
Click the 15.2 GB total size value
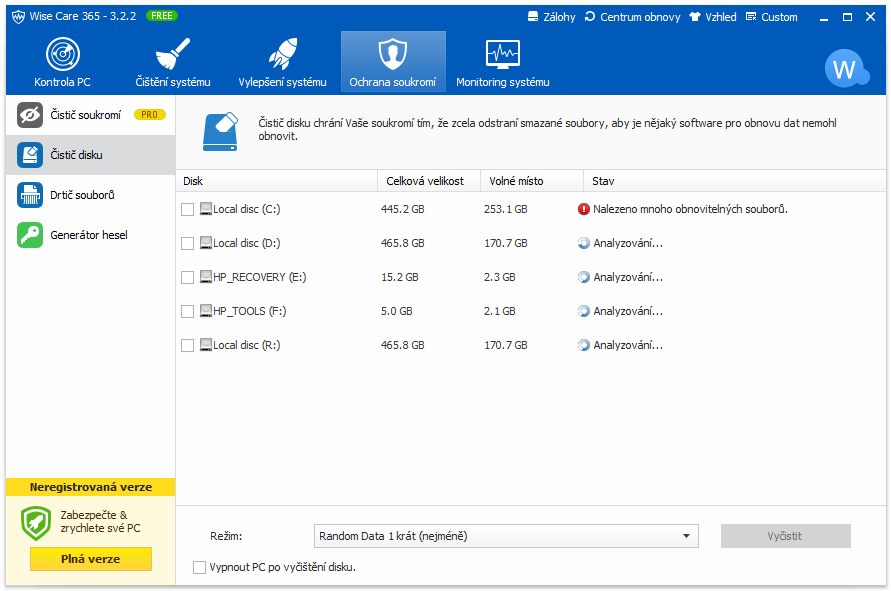click(399, 277)
